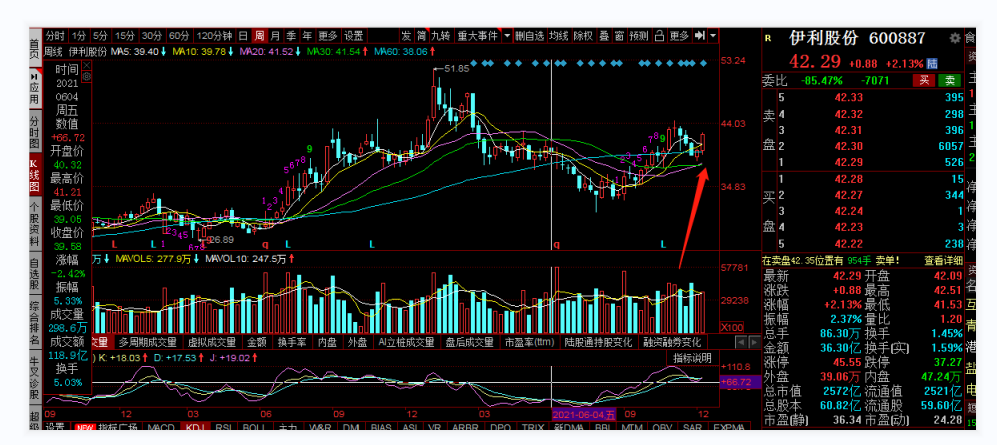Switch chart to 年 yearly period
997x445 pixels.
coord(307,36)
